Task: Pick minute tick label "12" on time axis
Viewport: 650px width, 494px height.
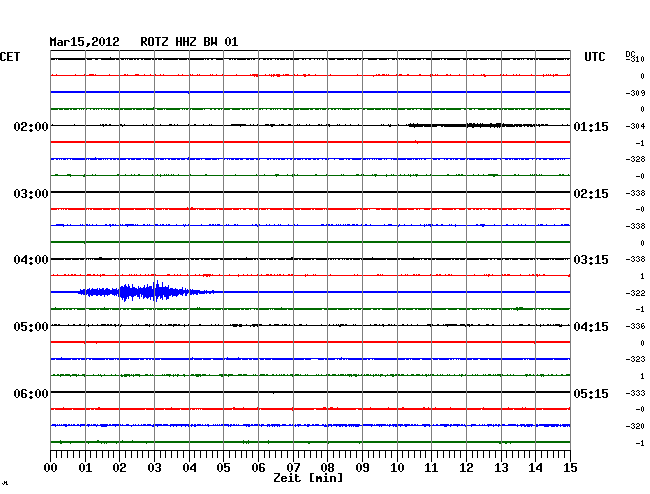Action: tap(466, 467)
